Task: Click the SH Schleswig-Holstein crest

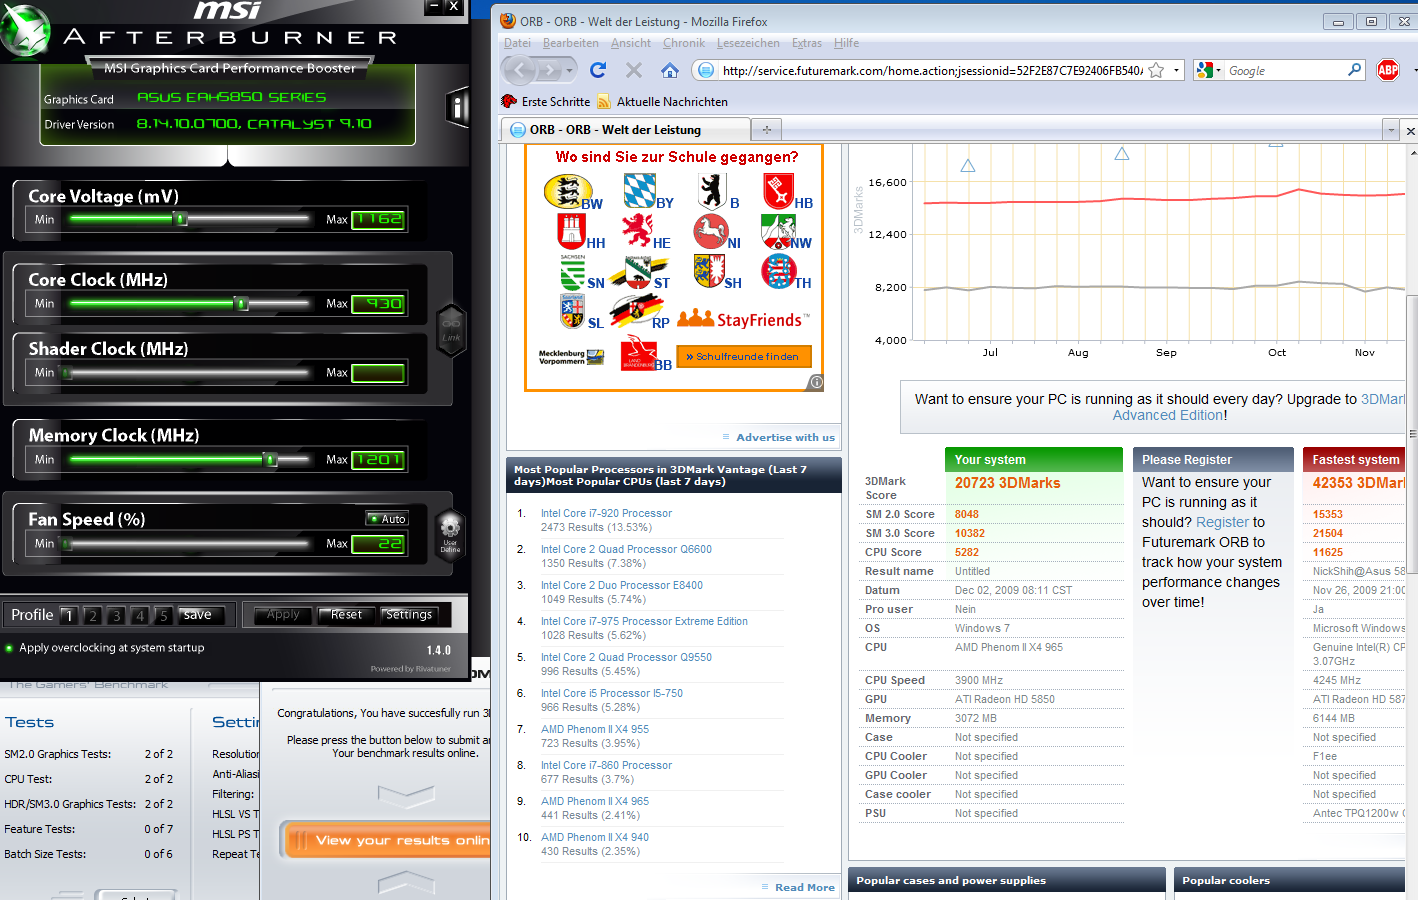Action: coord(709,271)
